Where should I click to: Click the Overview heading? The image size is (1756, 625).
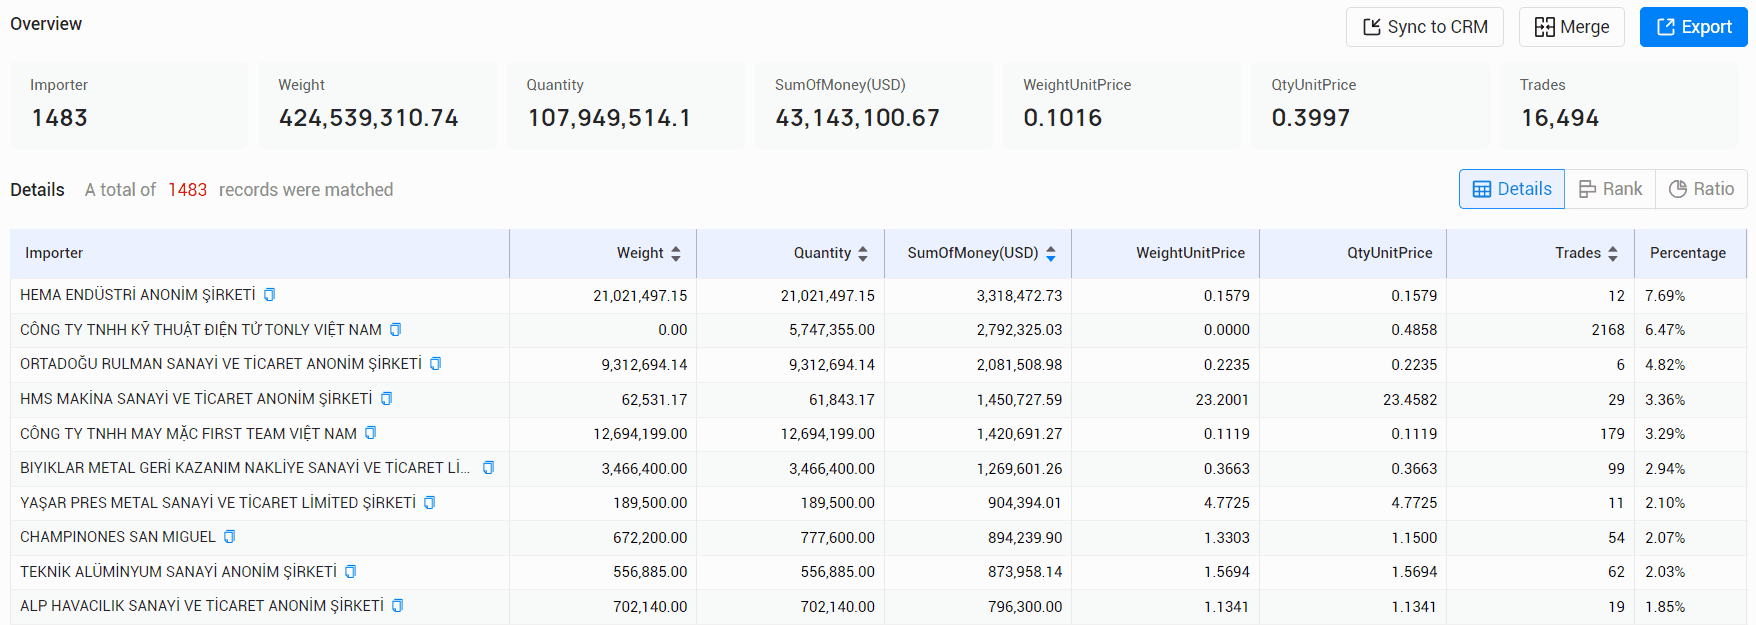(46, 24)
